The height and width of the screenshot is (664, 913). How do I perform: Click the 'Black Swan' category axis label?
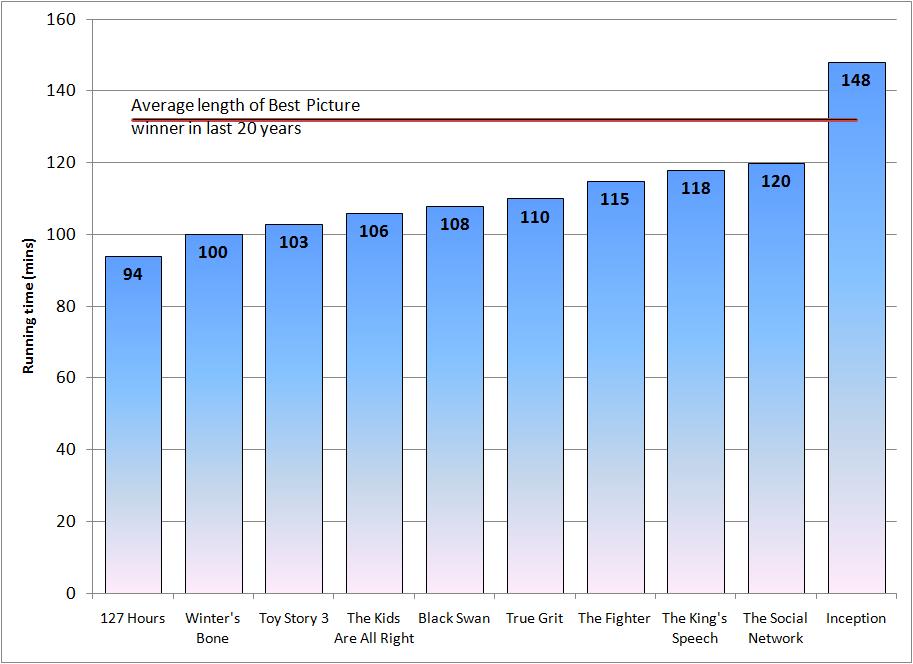click(x=454, y=618)
